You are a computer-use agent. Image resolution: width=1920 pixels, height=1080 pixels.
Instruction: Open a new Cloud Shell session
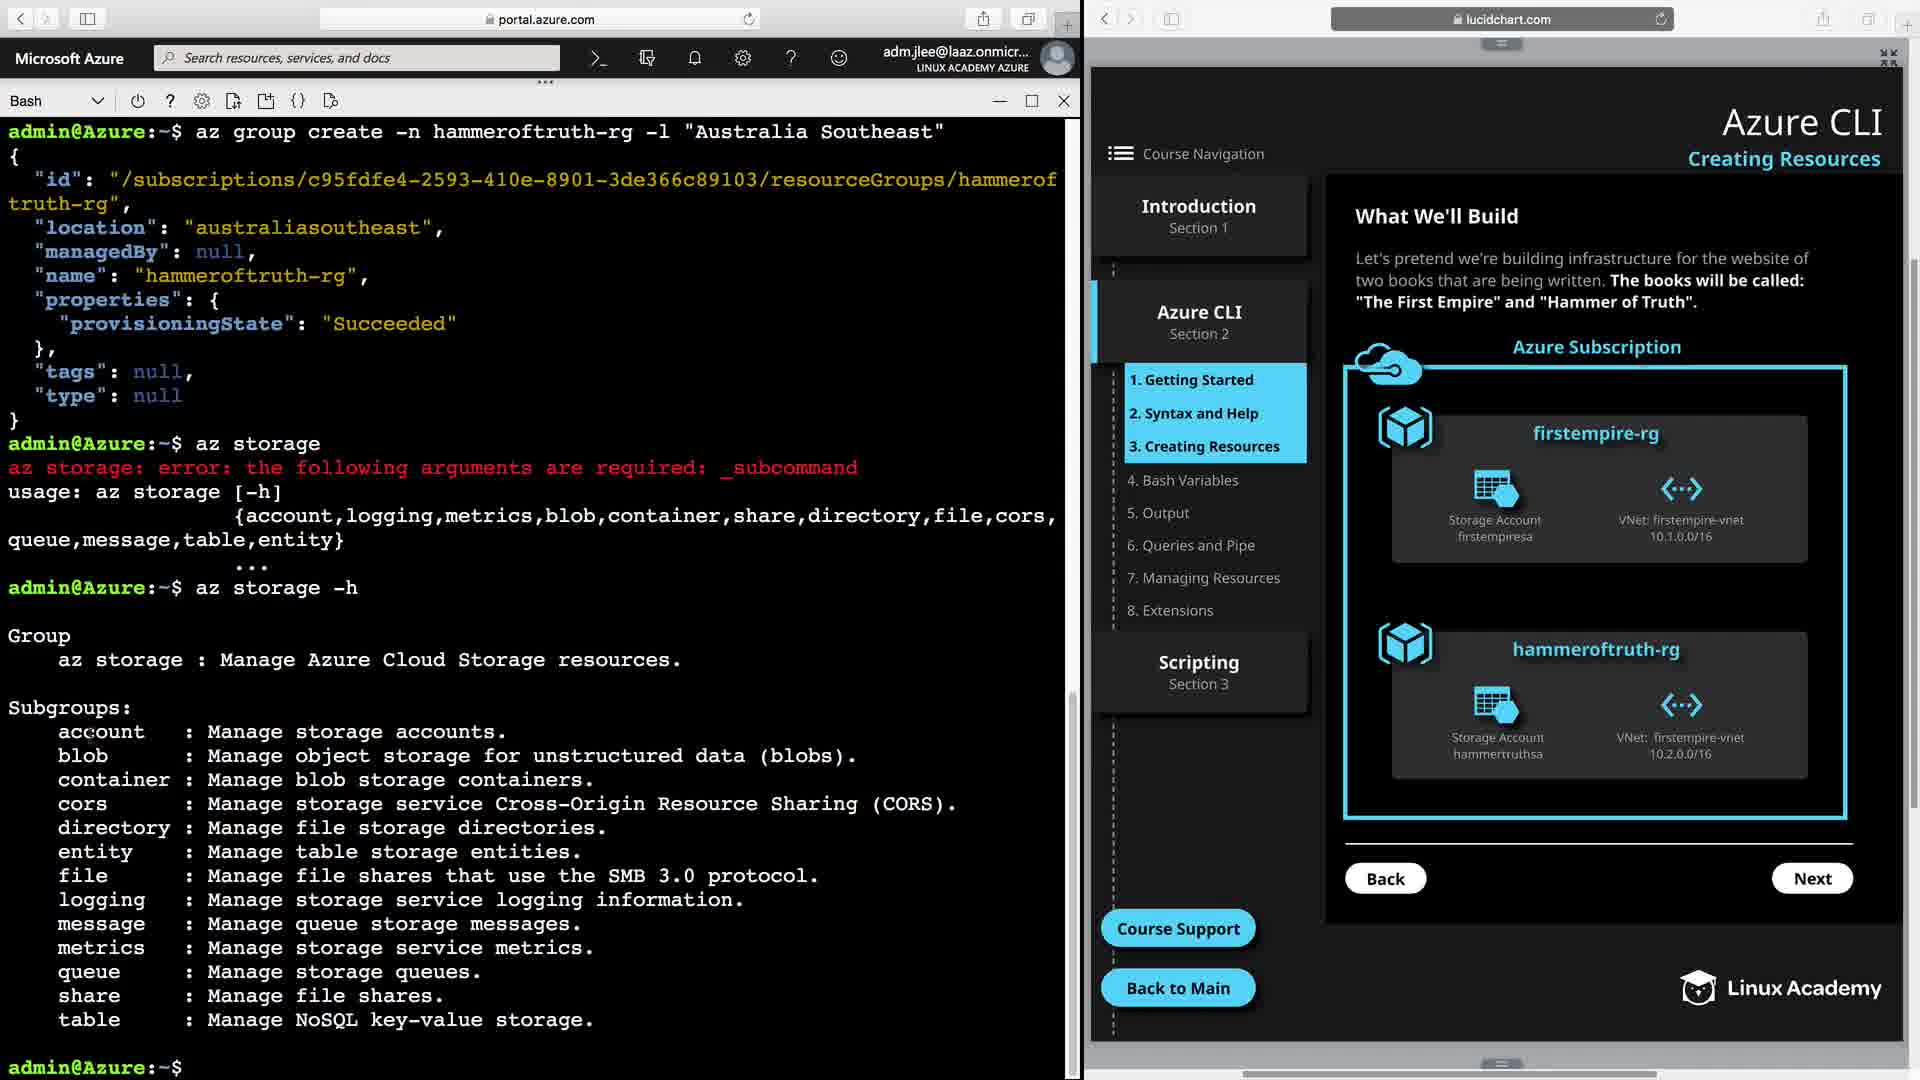(x=266, y=101)
